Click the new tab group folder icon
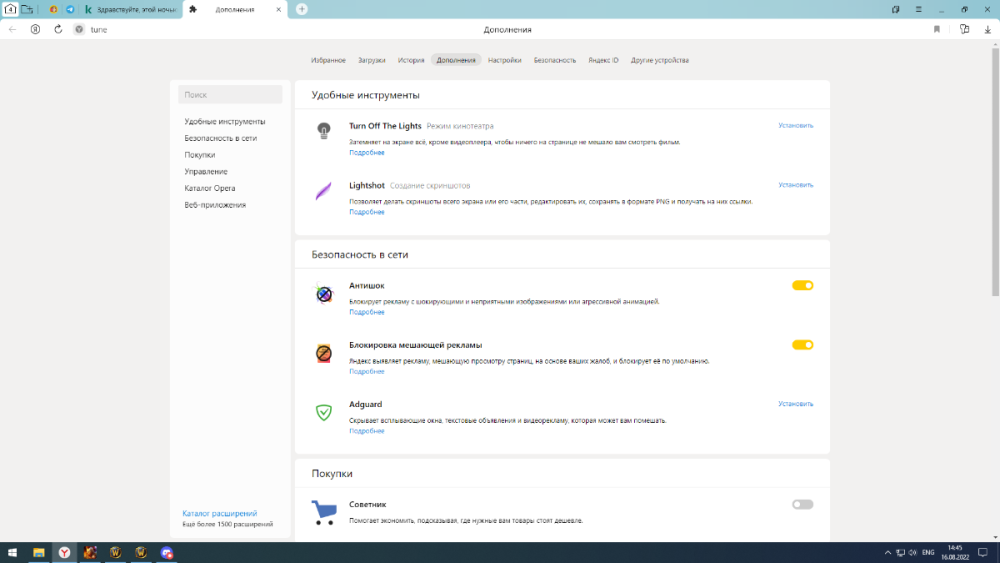This screenshot has height=563, width=1000. click(x=27, y=10)
